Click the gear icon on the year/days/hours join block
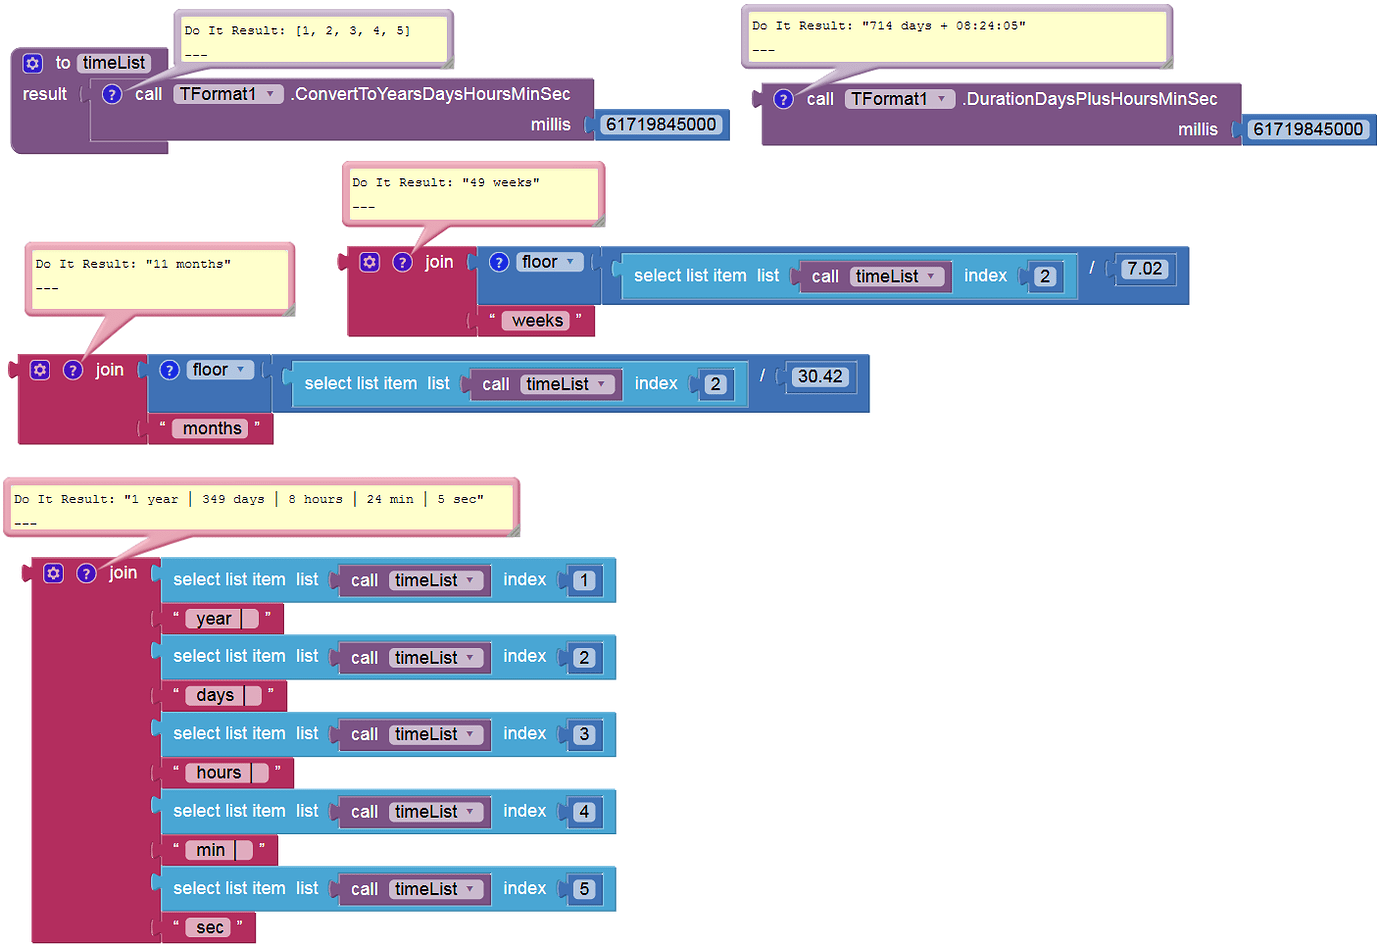1380x948 pixels. pos(54,573)
